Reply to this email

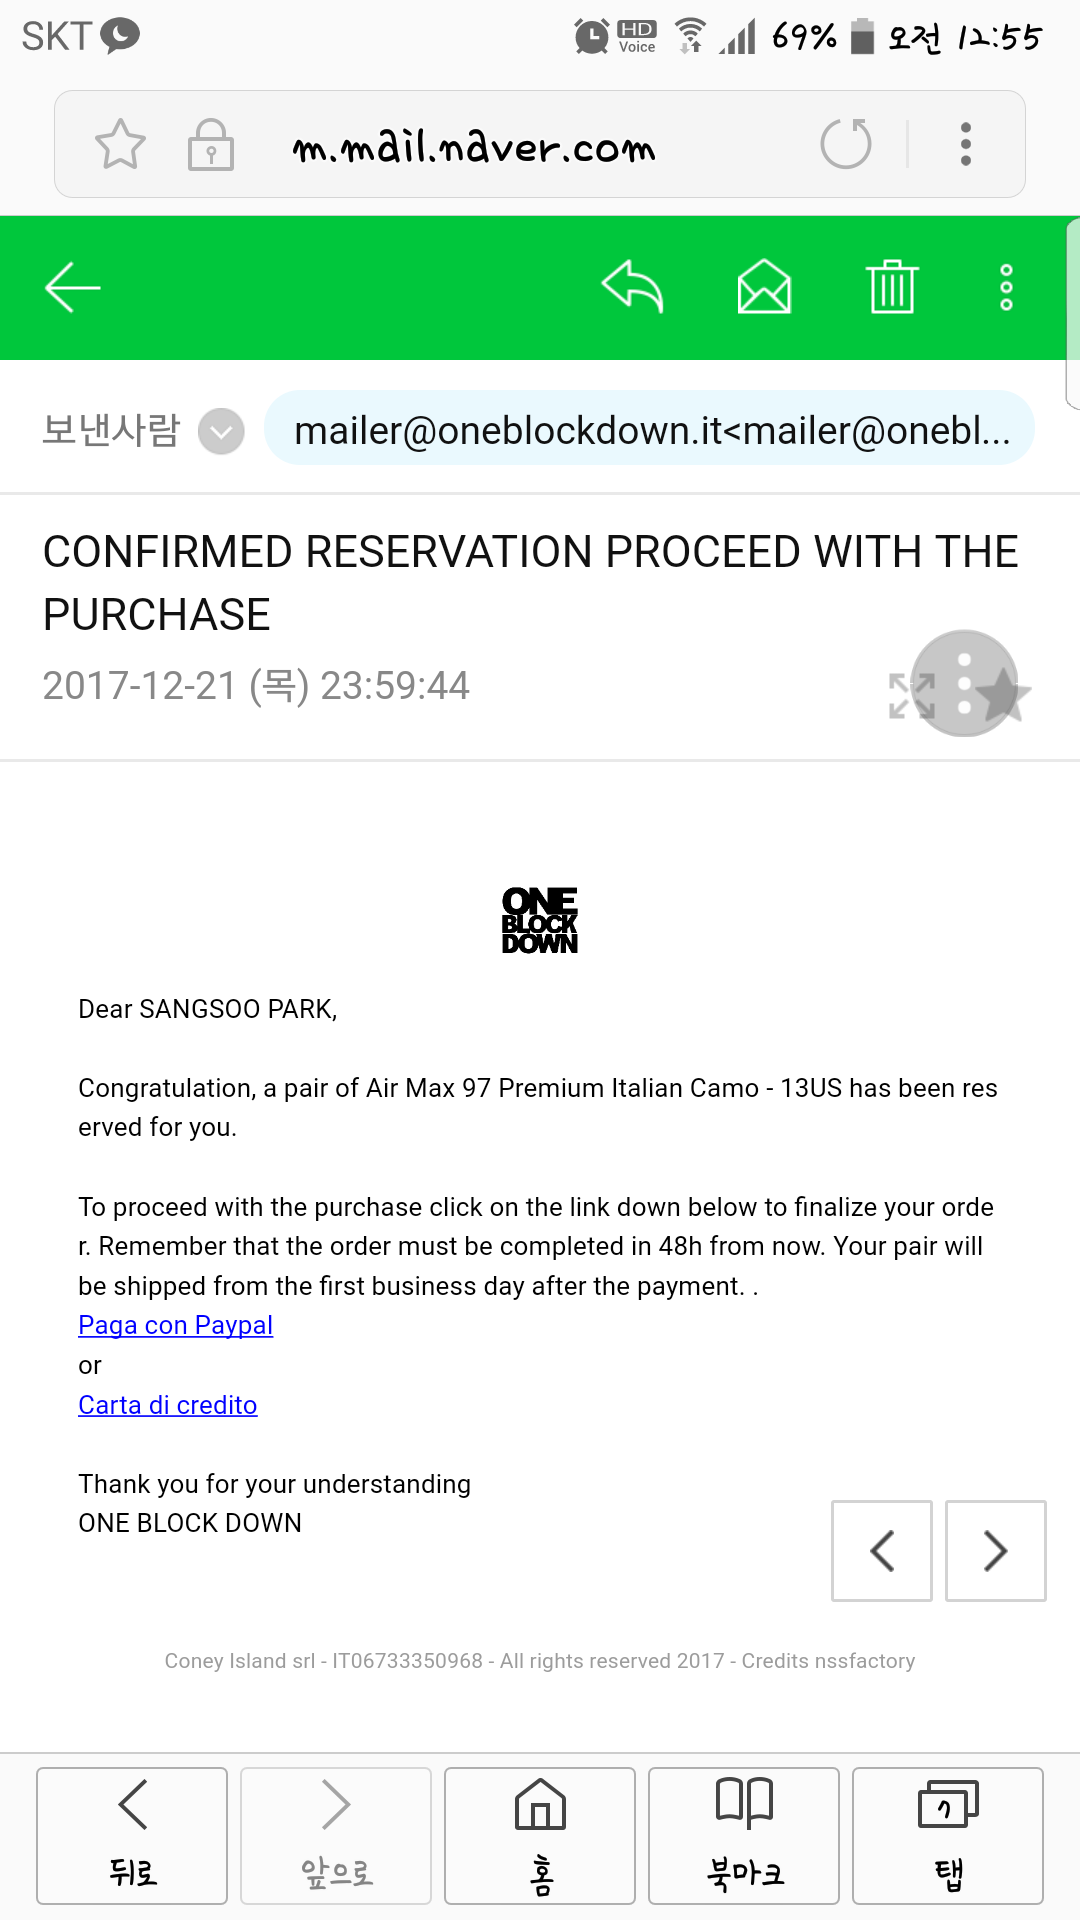633,288
